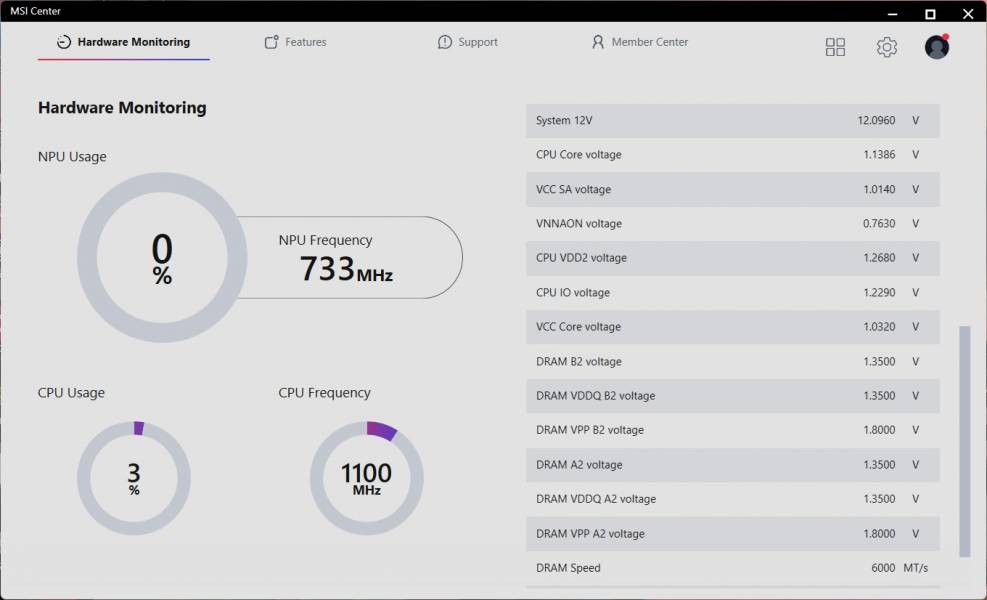Select the VCC SA voltage row
This screenshot has height=600, width=987.
point(733,190)
